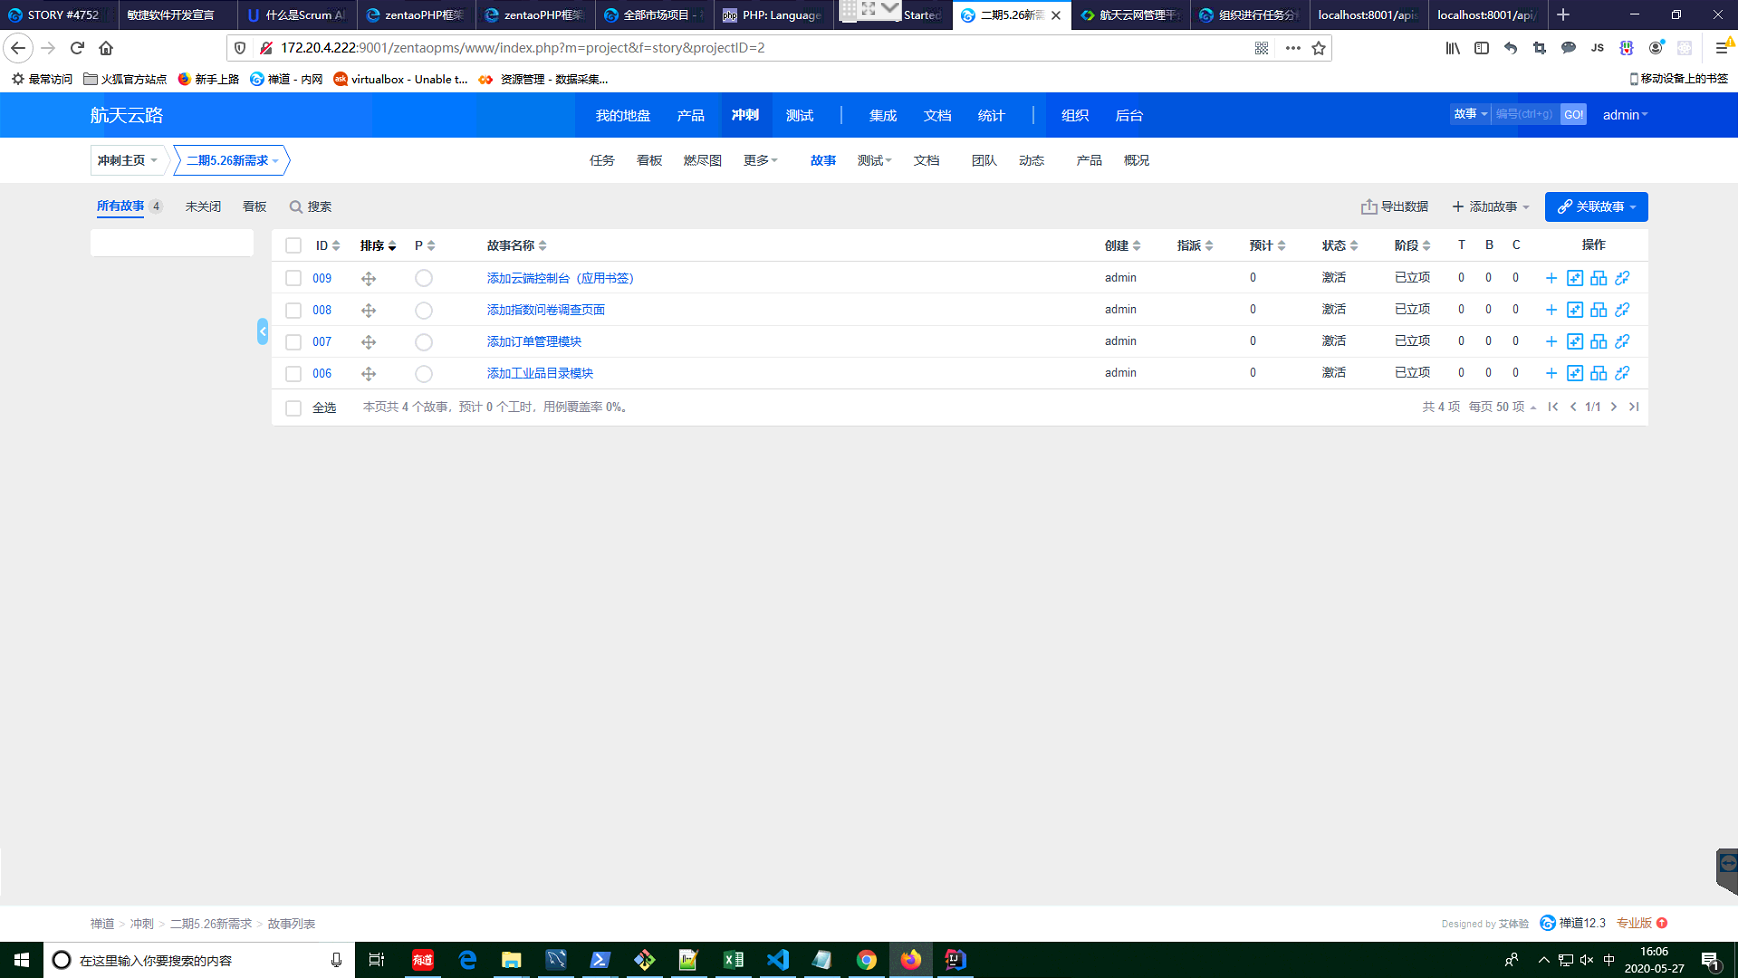1738x978 pixels.
Task: Click the unlink chain icon for story 006
Action: [1622, 373]
